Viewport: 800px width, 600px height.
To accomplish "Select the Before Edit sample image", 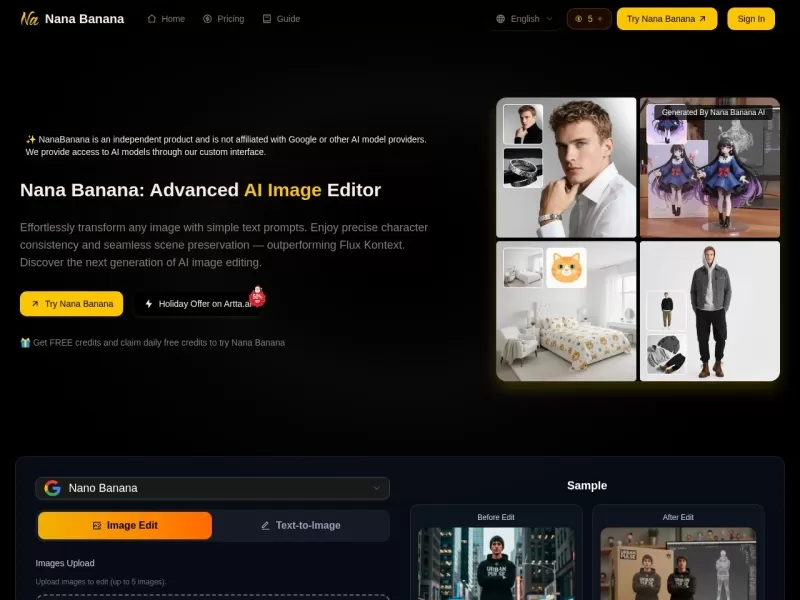I will 496,563.
